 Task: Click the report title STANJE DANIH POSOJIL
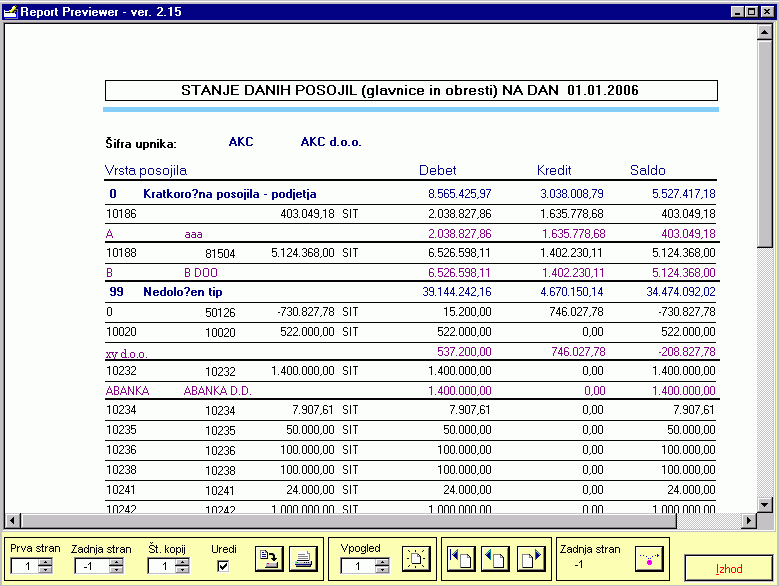[x=410, y=90]
